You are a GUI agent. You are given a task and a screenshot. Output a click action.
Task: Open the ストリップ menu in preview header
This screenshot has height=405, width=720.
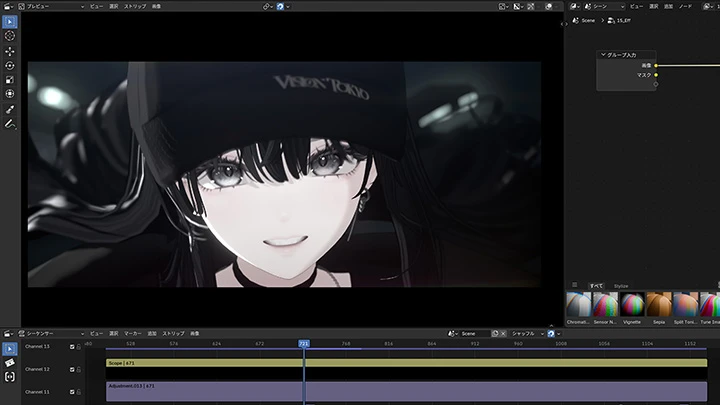(x=135, y=6)
